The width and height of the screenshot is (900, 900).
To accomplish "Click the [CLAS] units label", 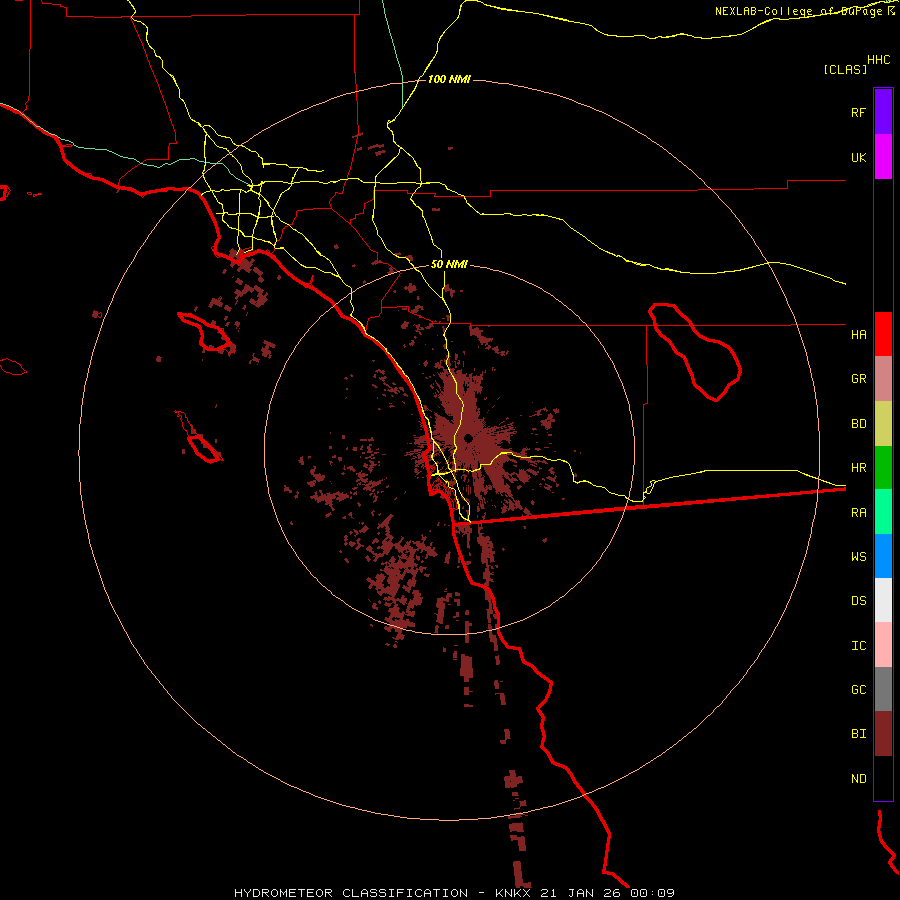I will (845, 69).
